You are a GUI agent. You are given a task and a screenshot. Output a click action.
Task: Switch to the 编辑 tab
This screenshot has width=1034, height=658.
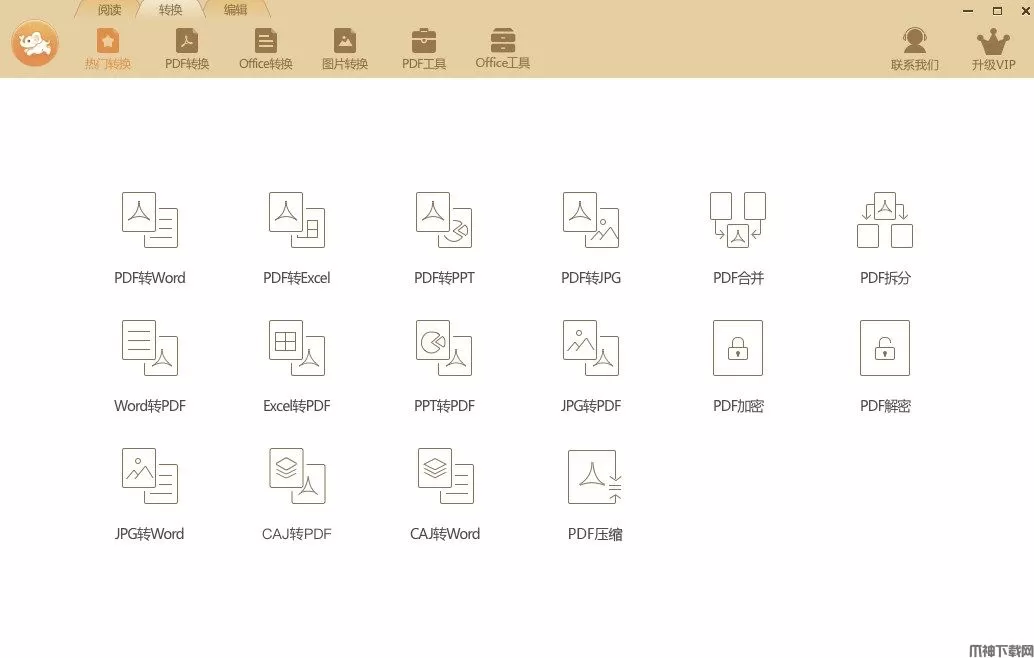(235, 9)
